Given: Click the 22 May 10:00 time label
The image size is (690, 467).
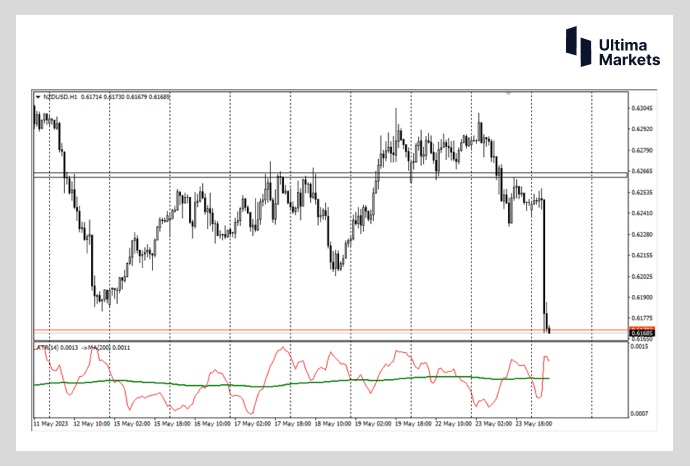Looking at the screenshot, I should tap(453, 423).
